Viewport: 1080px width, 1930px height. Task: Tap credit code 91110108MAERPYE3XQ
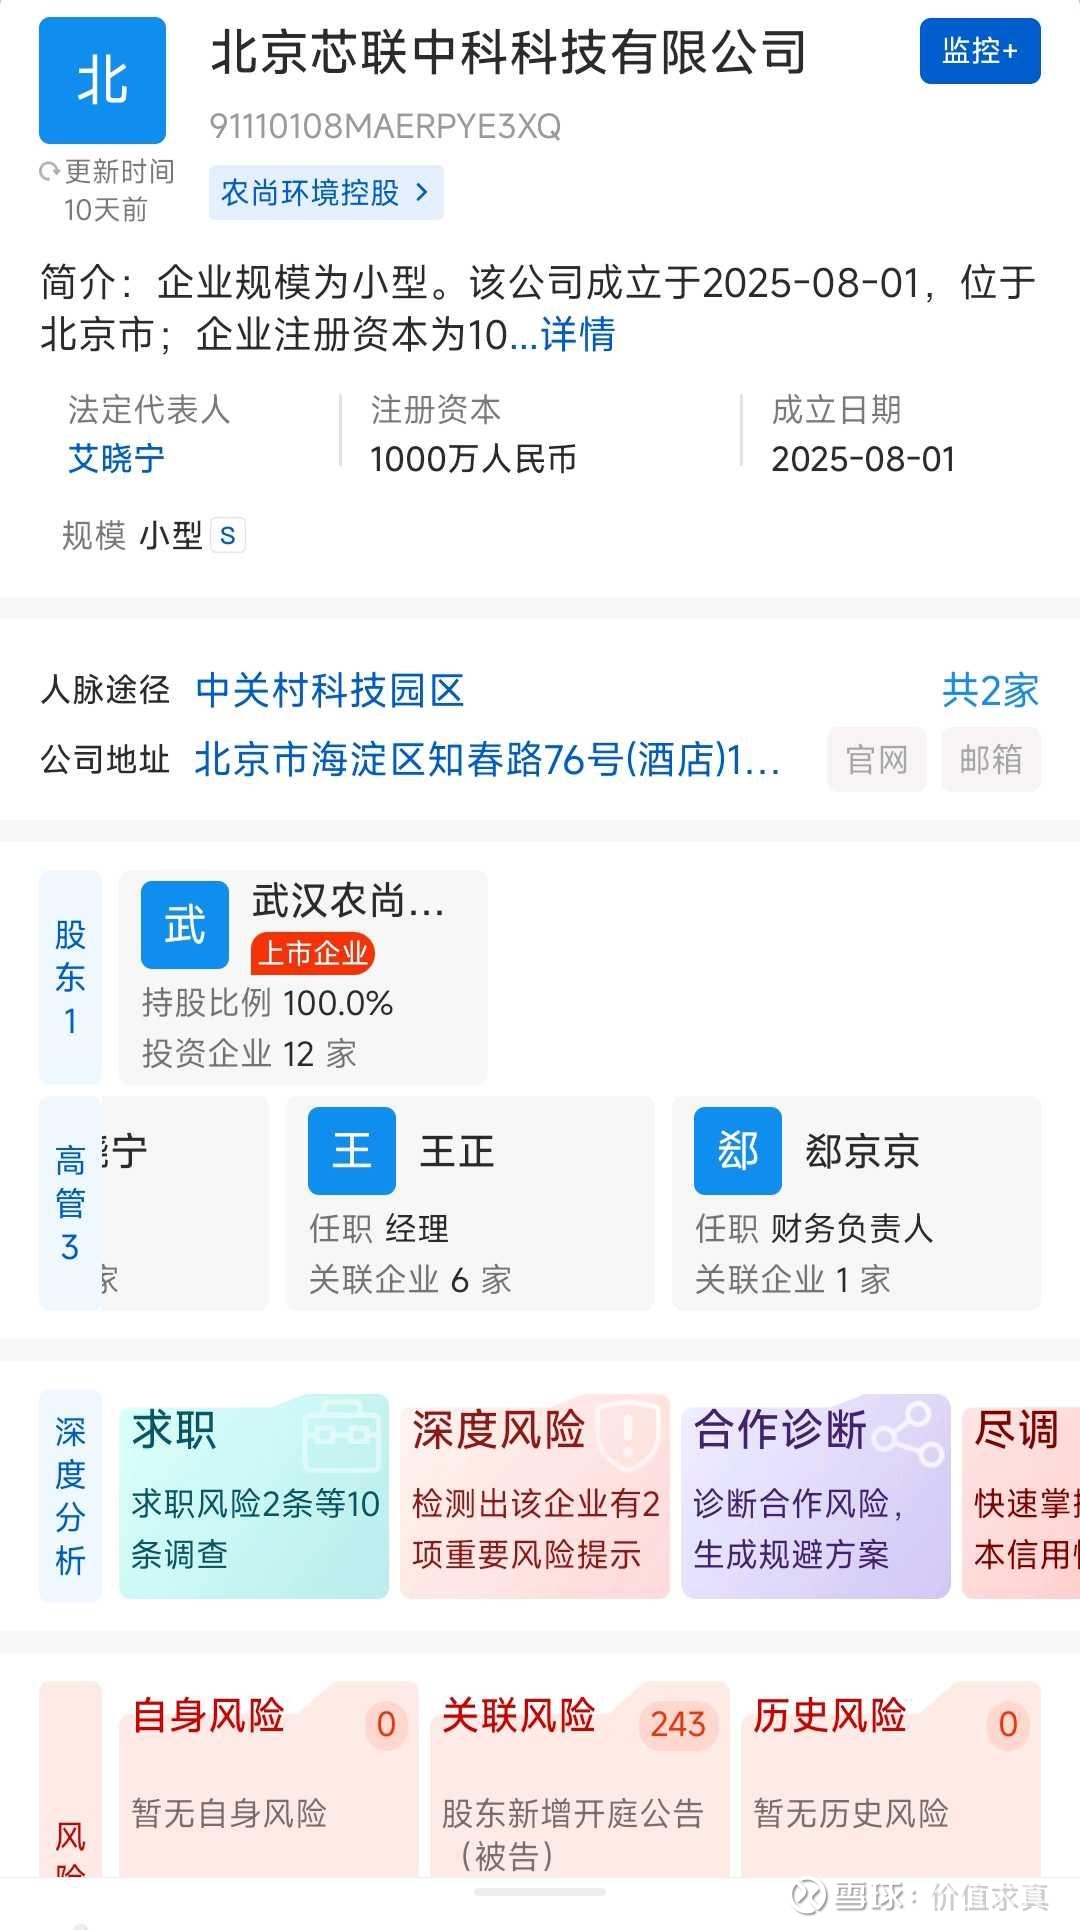pos(385,127)
